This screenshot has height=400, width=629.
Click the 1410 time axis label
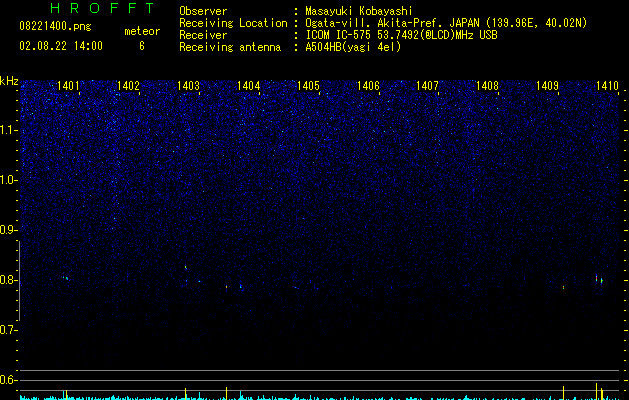coord(607,85)
